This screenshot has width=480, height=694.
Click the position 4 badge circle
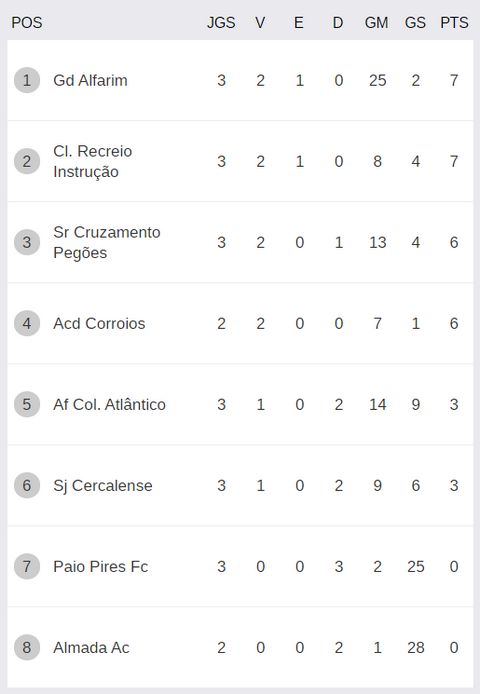27,323
